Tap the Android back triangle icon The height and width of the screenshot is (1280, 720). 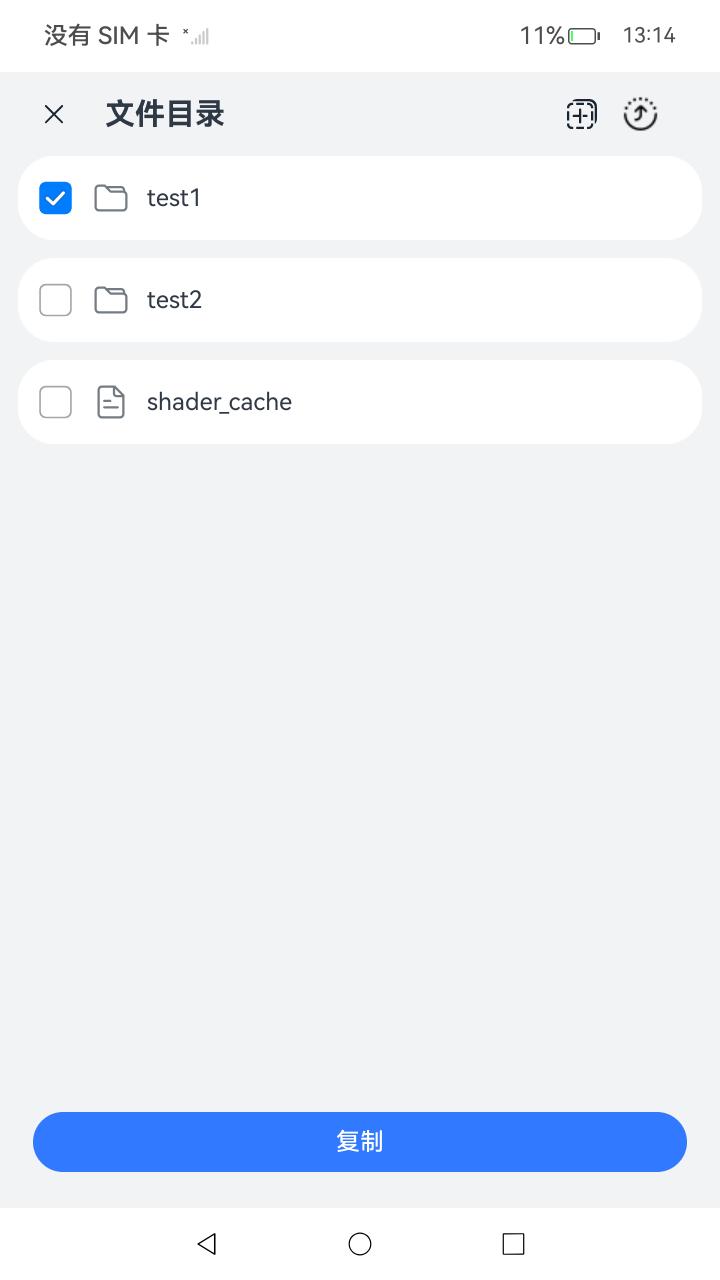[207, 1243]
